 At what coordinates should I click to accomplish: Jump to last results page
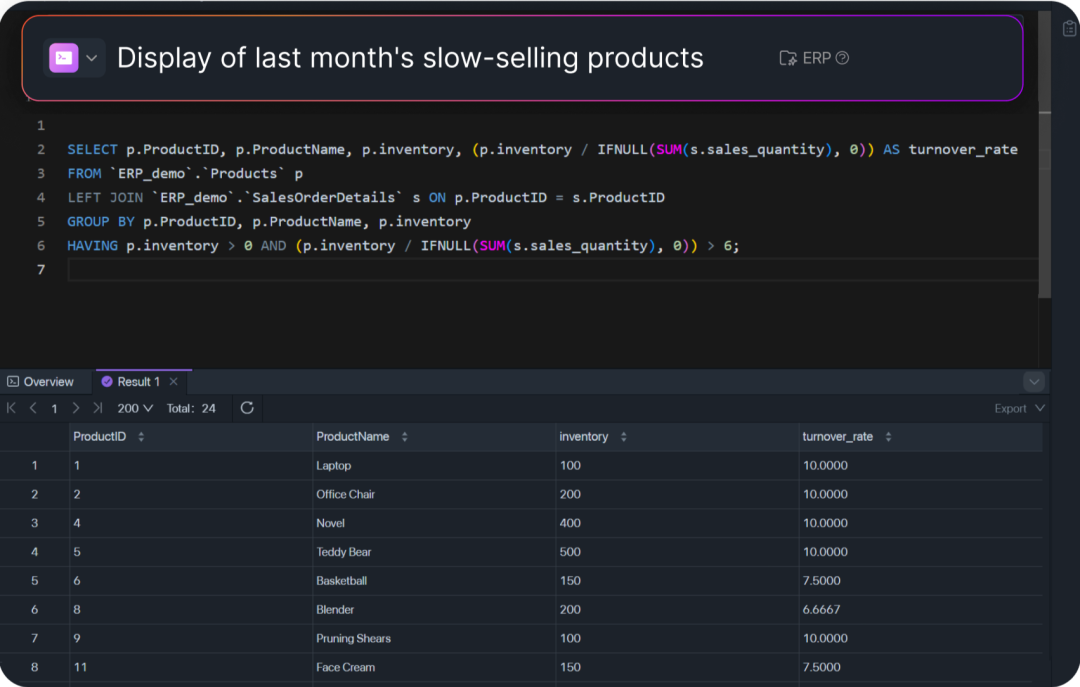97,408
